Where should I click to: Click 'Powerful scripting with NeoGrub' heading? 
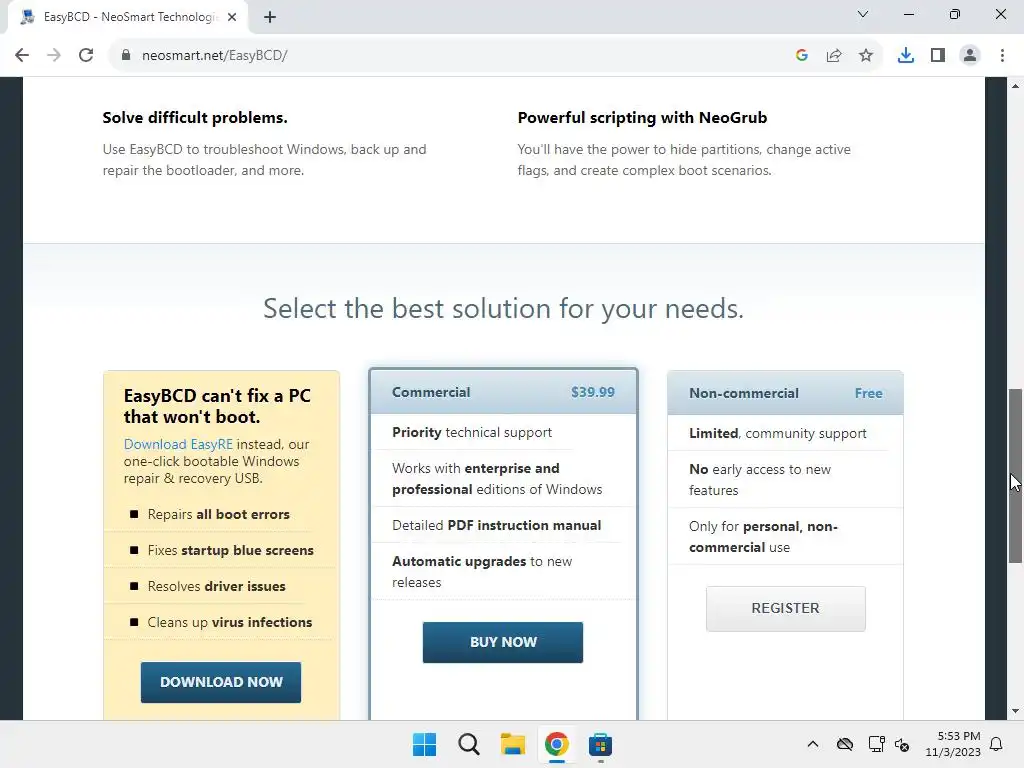point(642,118)
